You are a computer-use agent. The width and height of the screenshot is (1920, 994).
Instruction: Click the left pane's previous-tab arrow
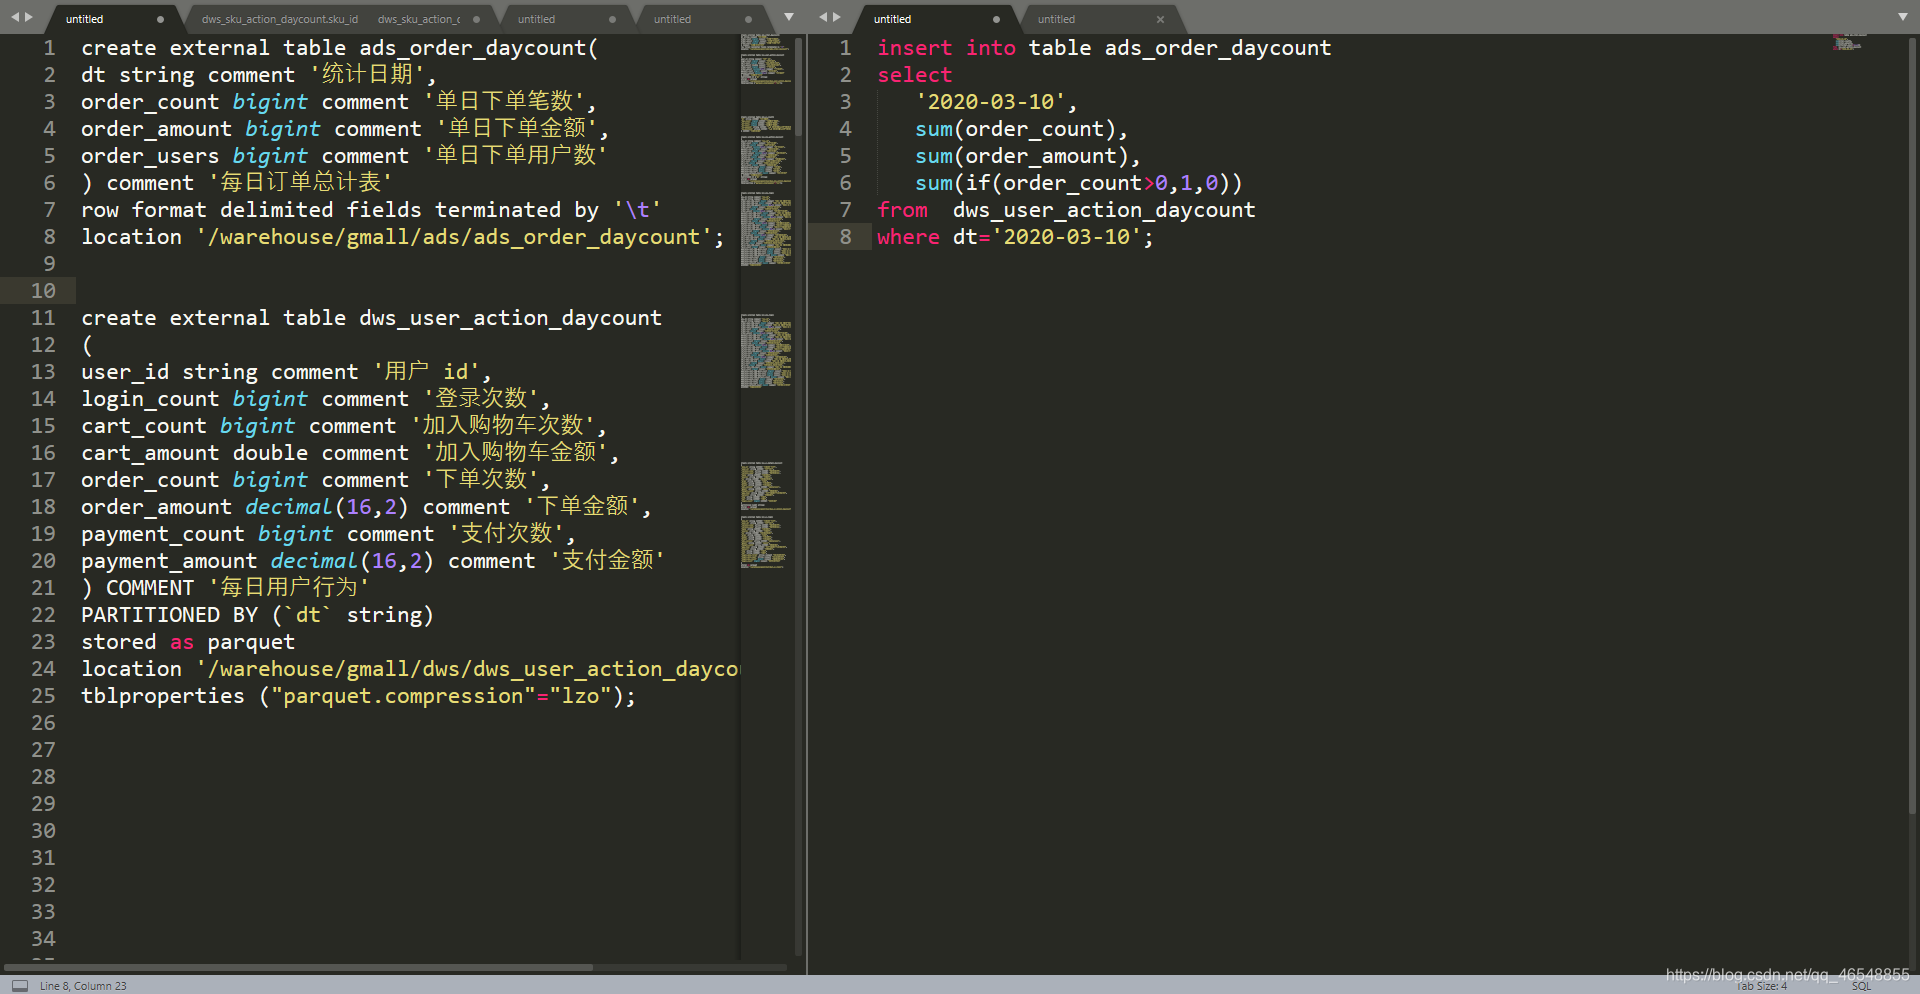click(x=15, y=17)
